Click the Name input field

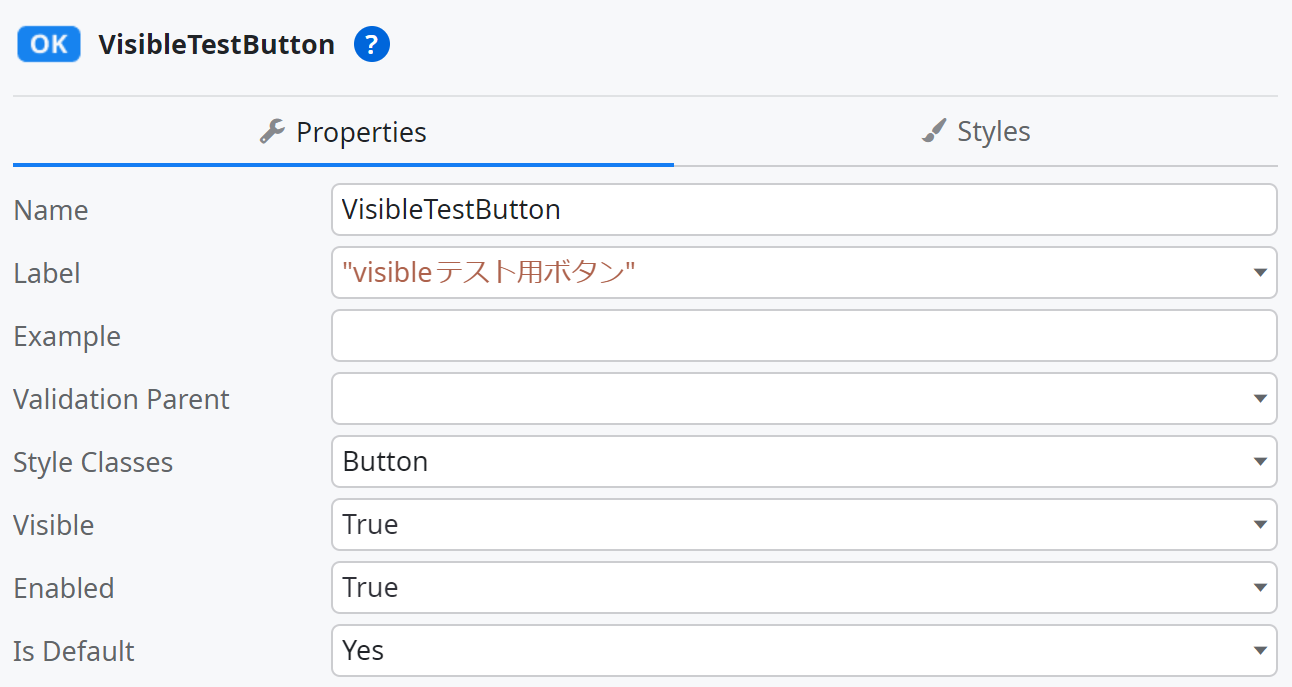click(x=803, y=210)
